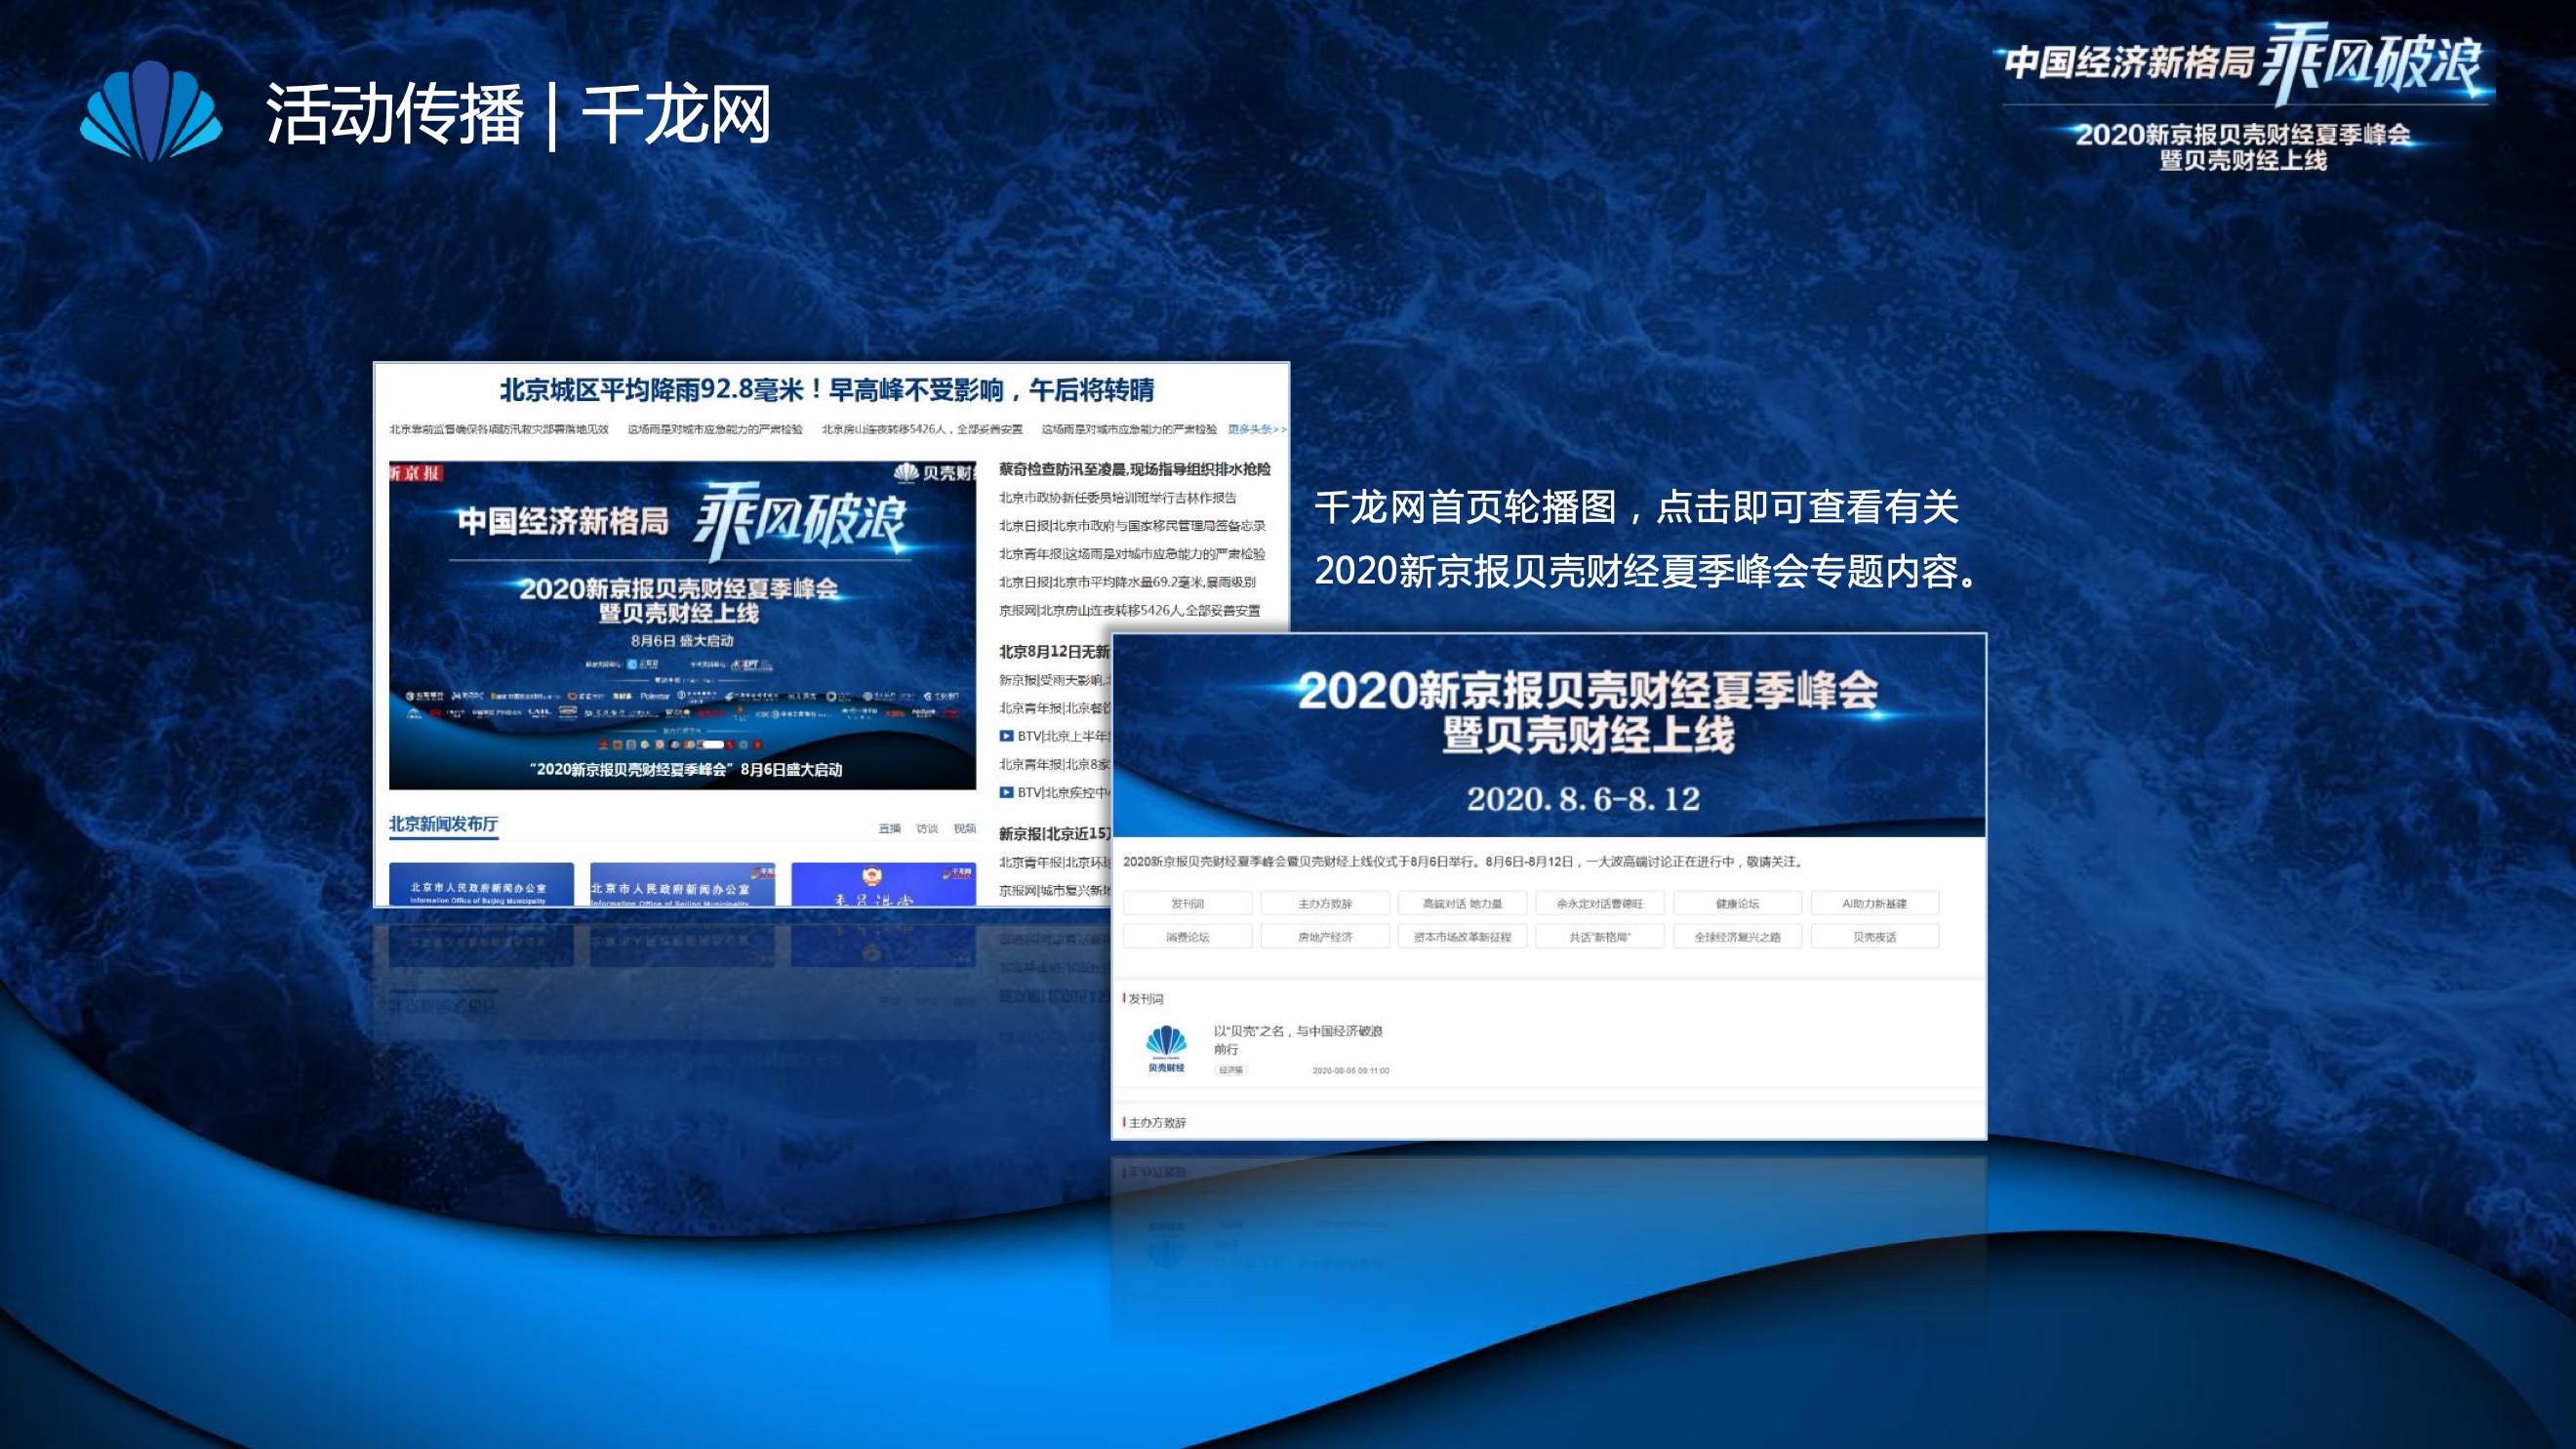The image size is (2576, 1449).
Task: Select the 视频 tab in 北京新闻发布厅
Action: 964,828
